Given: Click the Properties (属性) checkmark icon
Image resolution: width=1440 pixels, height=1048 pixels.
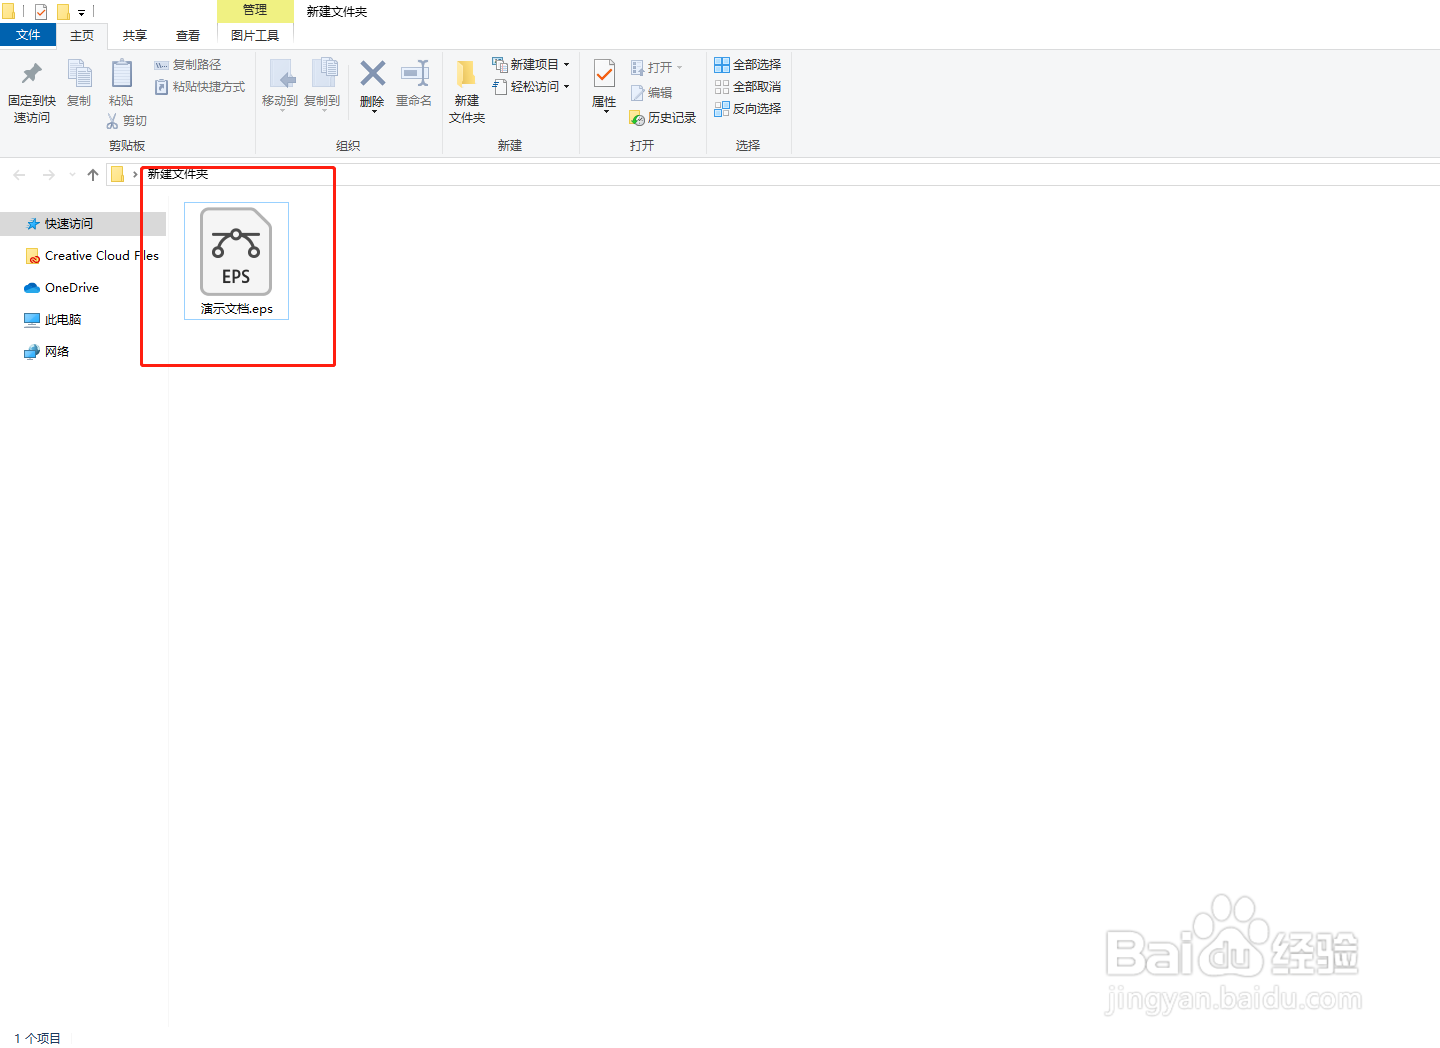Looking at the screenshot, I should click(x=604, y=74).
